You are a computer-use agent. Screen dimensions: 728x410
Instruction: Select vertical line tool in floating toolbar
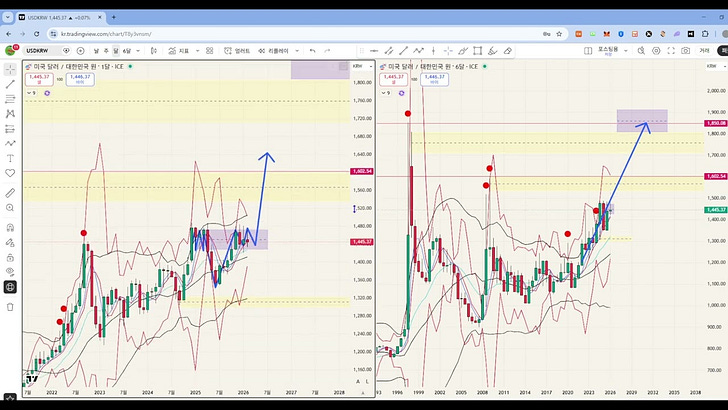(433, 51)
